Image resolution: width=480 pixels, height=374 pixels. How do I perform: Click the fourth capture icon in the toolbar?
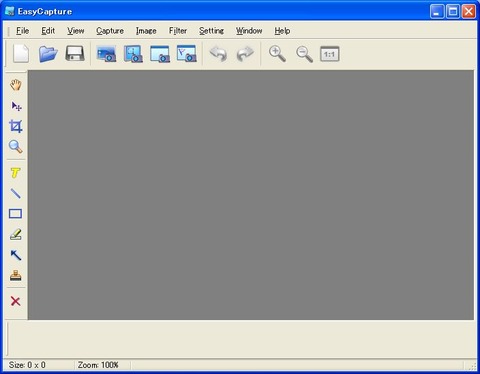click(x=187, y=54)
